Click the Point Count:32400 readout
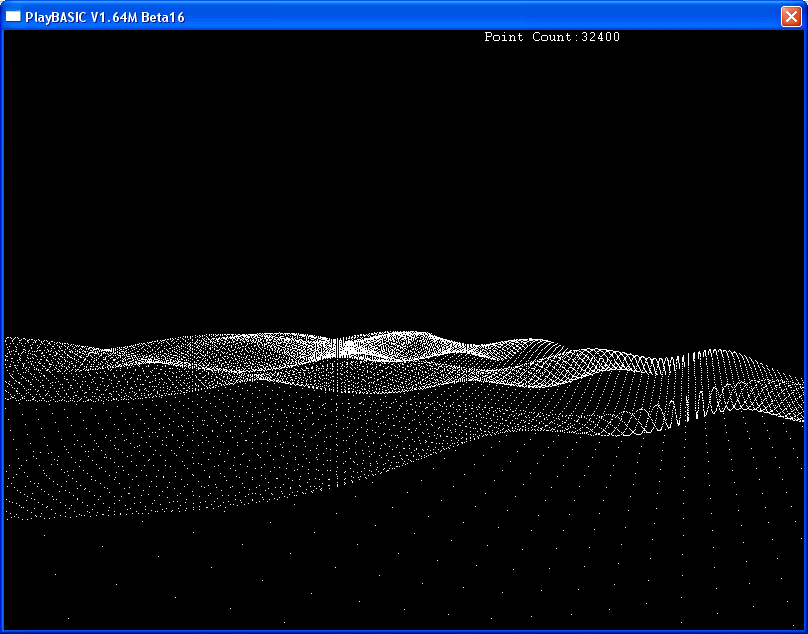The image size is (808, 634). coord(552,37)
